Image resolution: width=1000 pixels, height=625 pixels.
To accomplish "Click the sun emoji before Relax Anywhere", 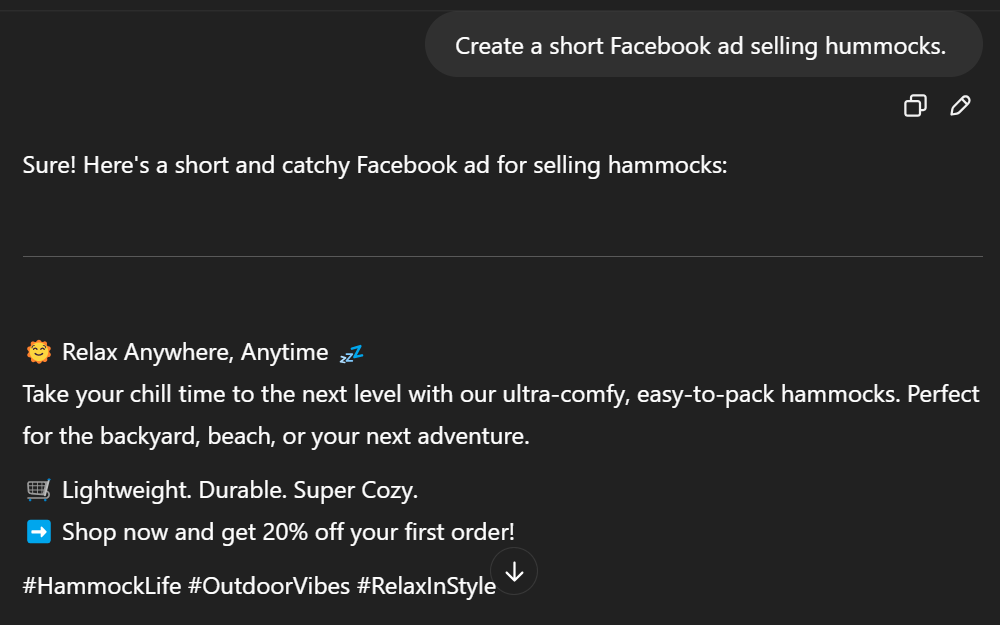I will point(39,352).
